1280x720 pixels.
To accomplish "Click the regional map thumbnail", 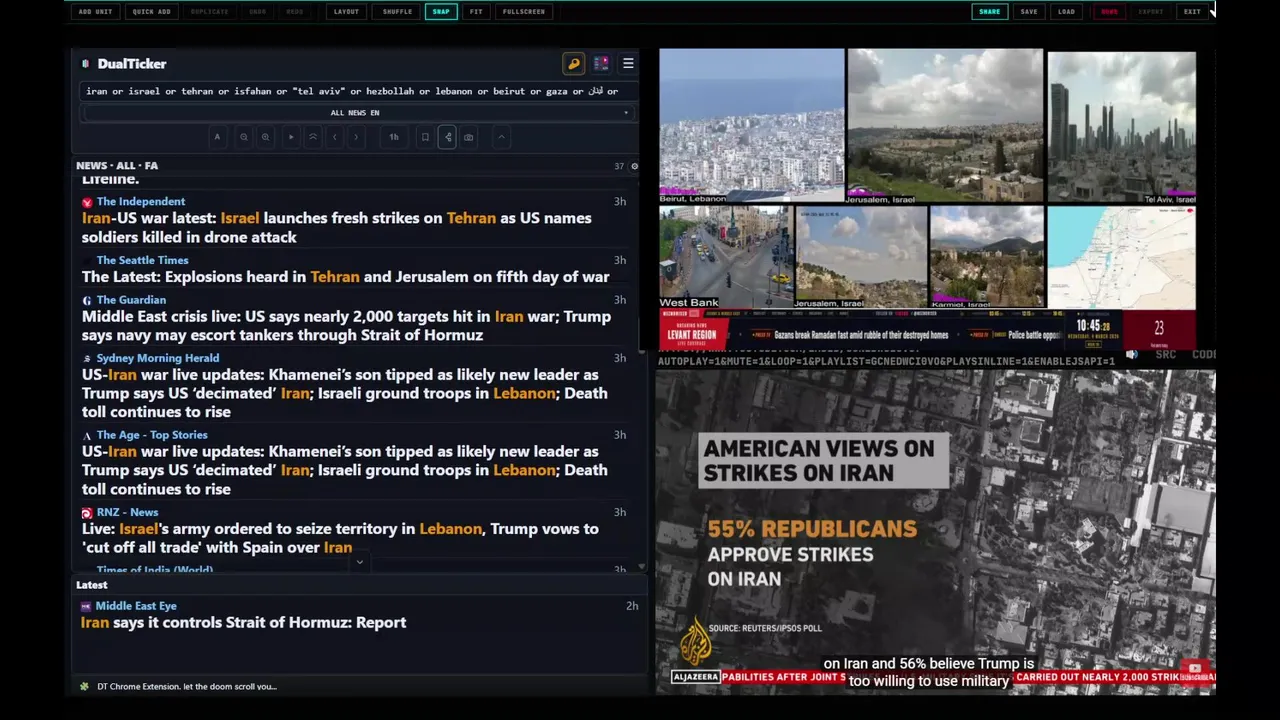I will [1121, 257].
